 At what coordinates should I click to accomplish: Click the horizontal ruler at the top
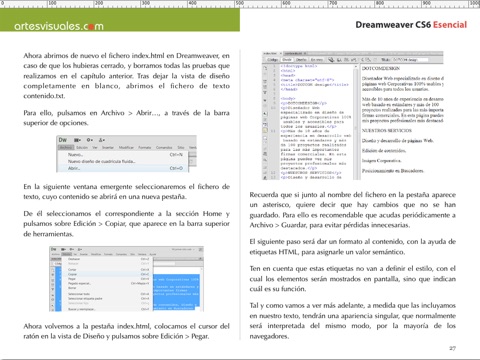tap(240, 4)
